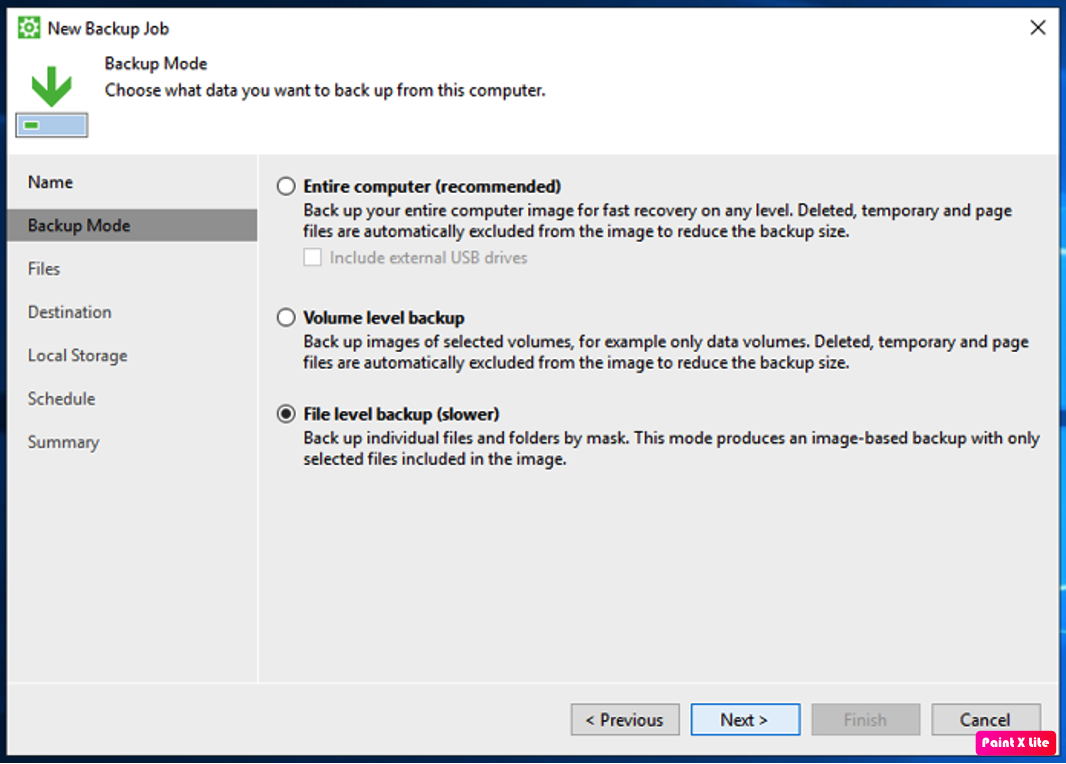Click the Previous button
This screenshot has width=1066, height=764.
pos(625,720)
